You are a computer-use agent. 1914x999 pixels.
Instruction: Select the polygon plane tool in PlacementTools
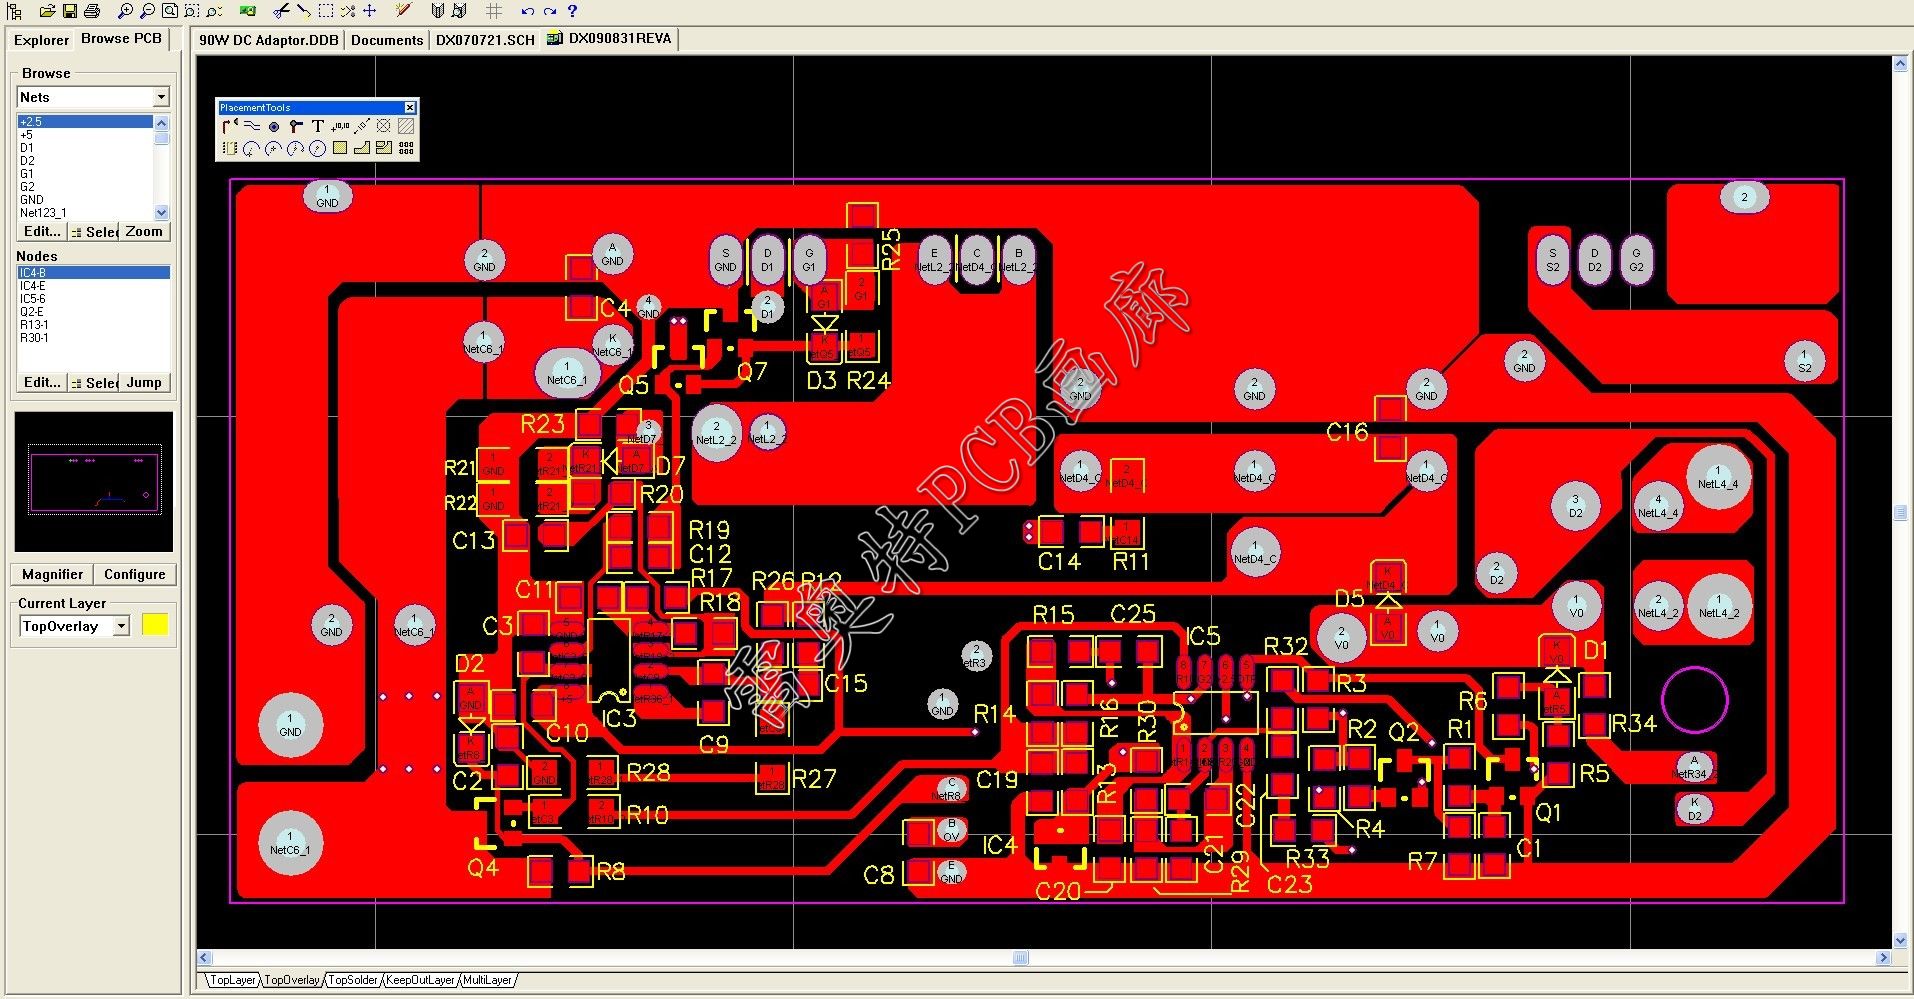[x=362, y=148]
